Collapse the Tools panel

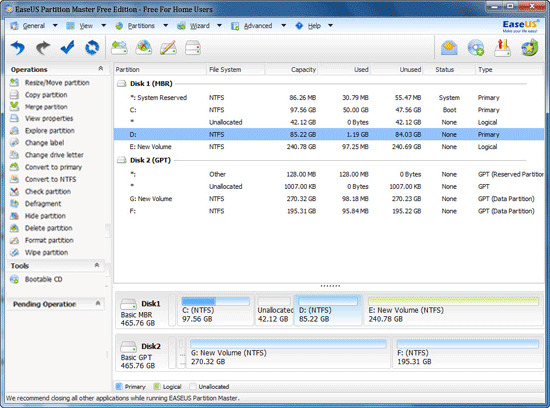[x=97, y=265]
